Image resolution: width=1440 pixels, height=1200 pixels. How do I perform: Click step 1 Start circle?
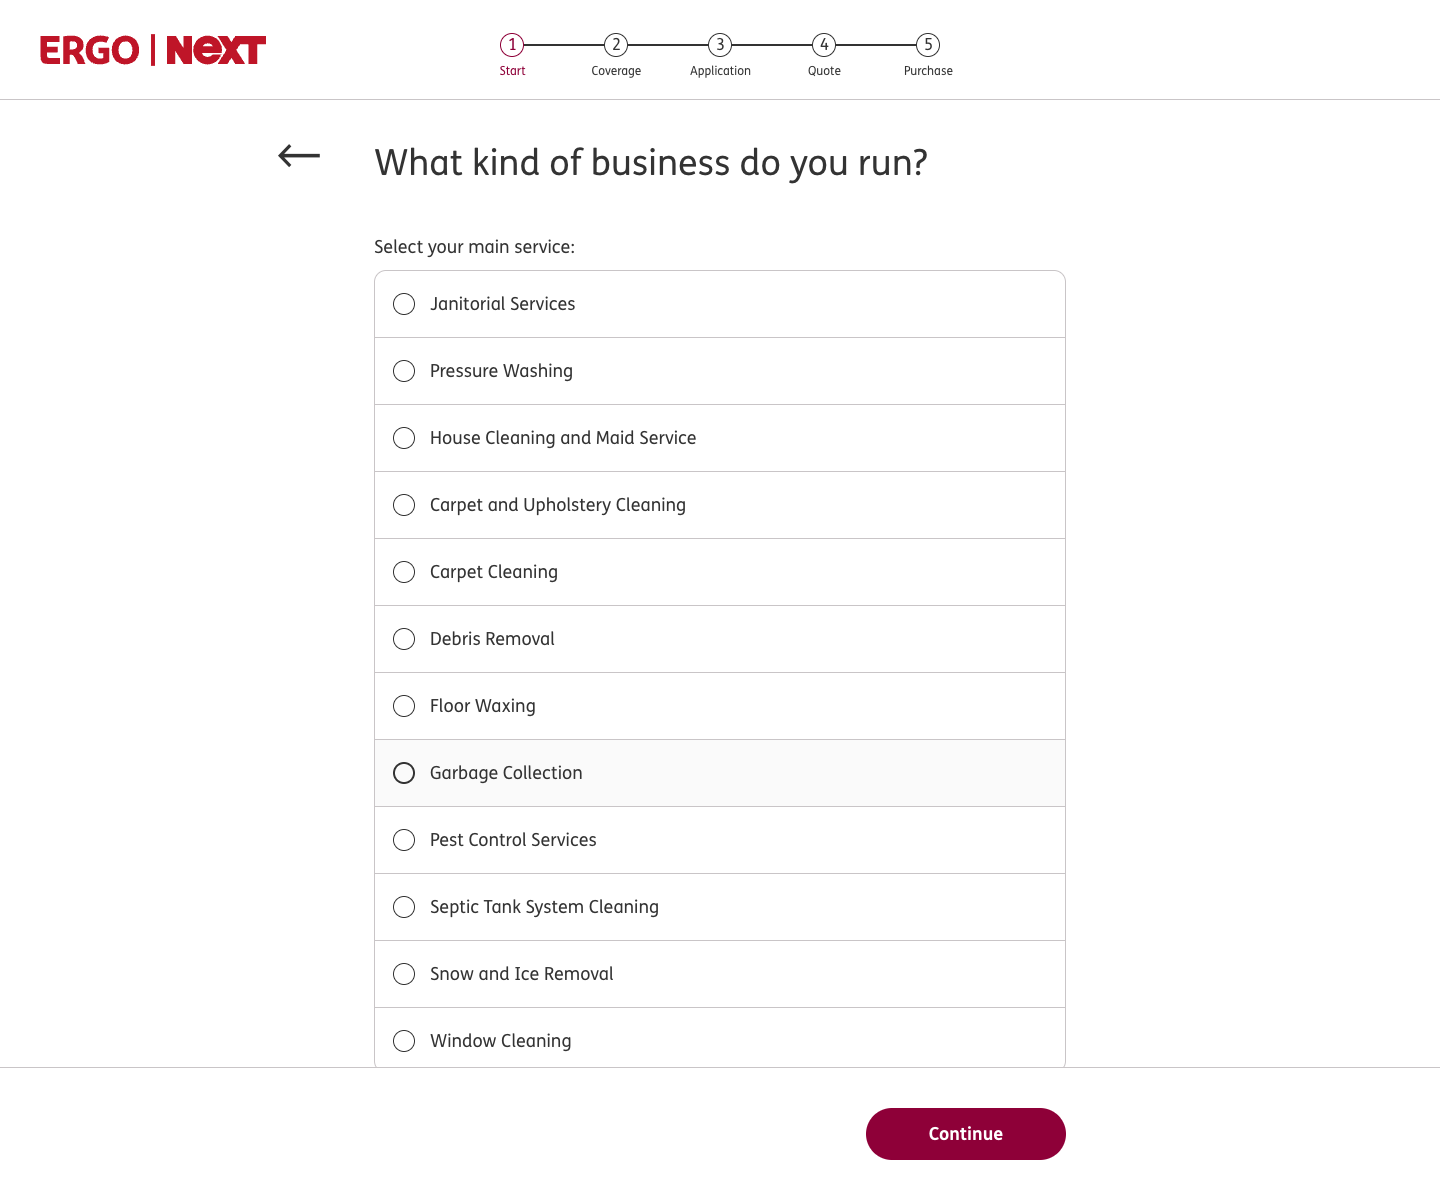(x=512, y=45)
